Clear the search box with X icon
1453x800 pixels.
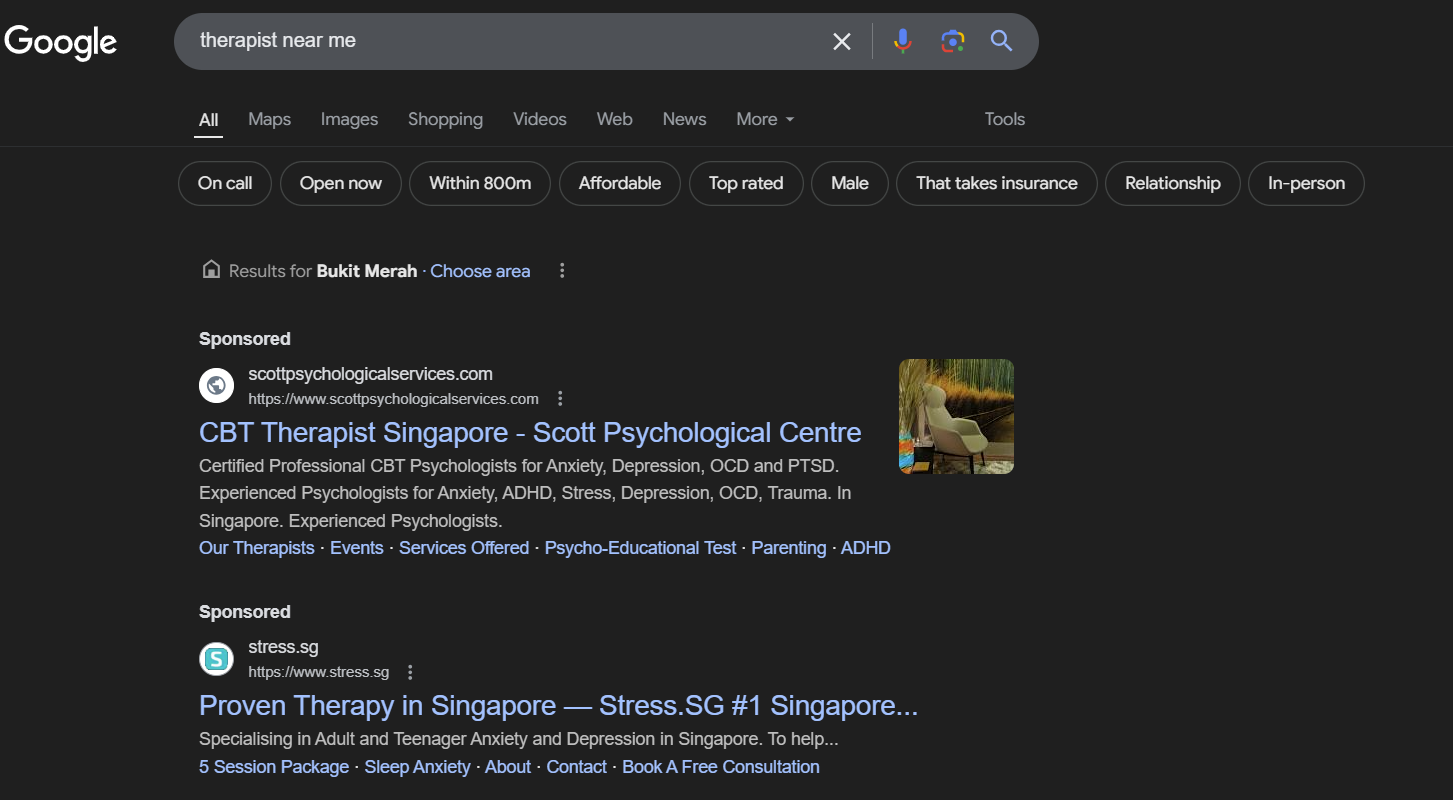click(842, 41)
